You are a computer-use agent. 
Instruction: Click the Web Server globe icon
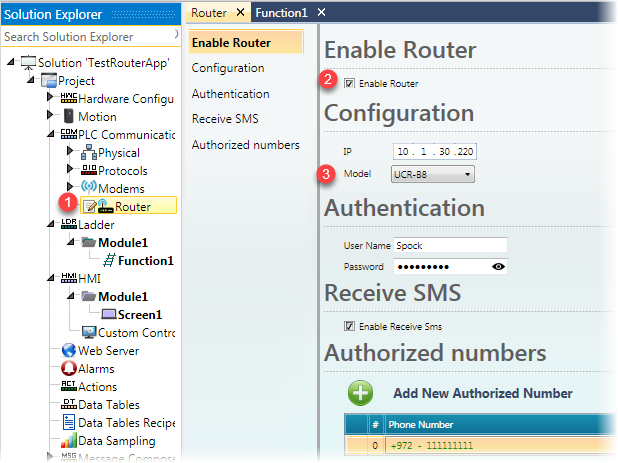coord(68,351)
